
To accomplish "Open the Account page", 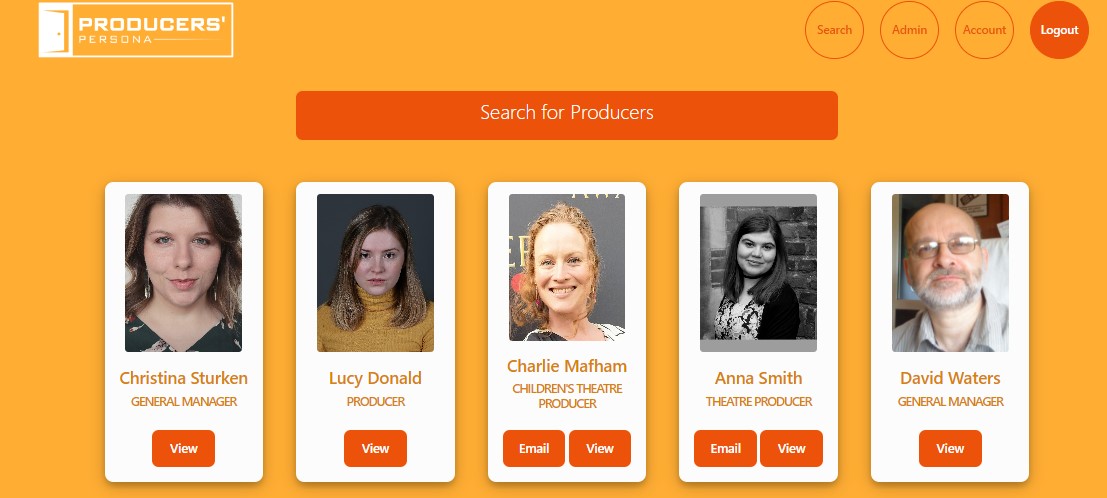I will tap(984, 30).
